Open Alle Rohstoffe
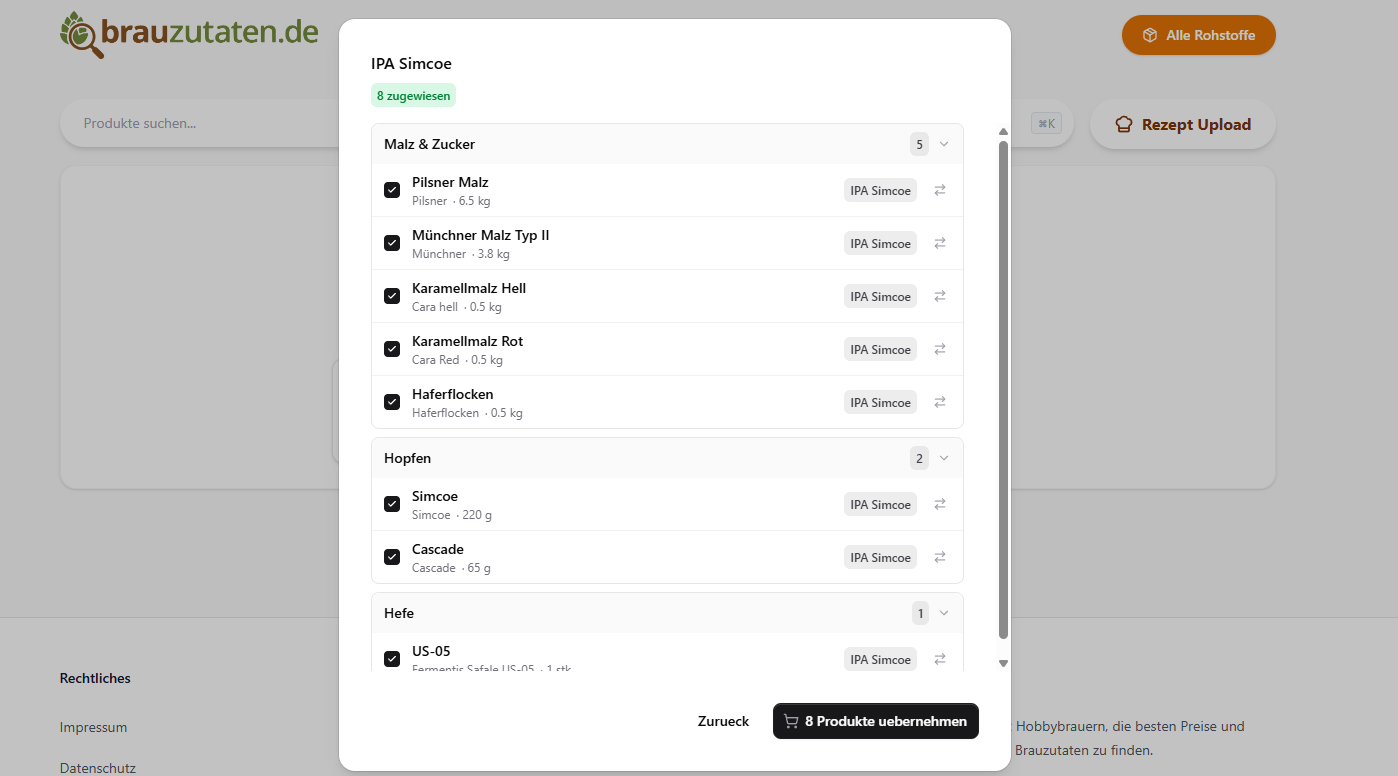 click(1198, 35)
